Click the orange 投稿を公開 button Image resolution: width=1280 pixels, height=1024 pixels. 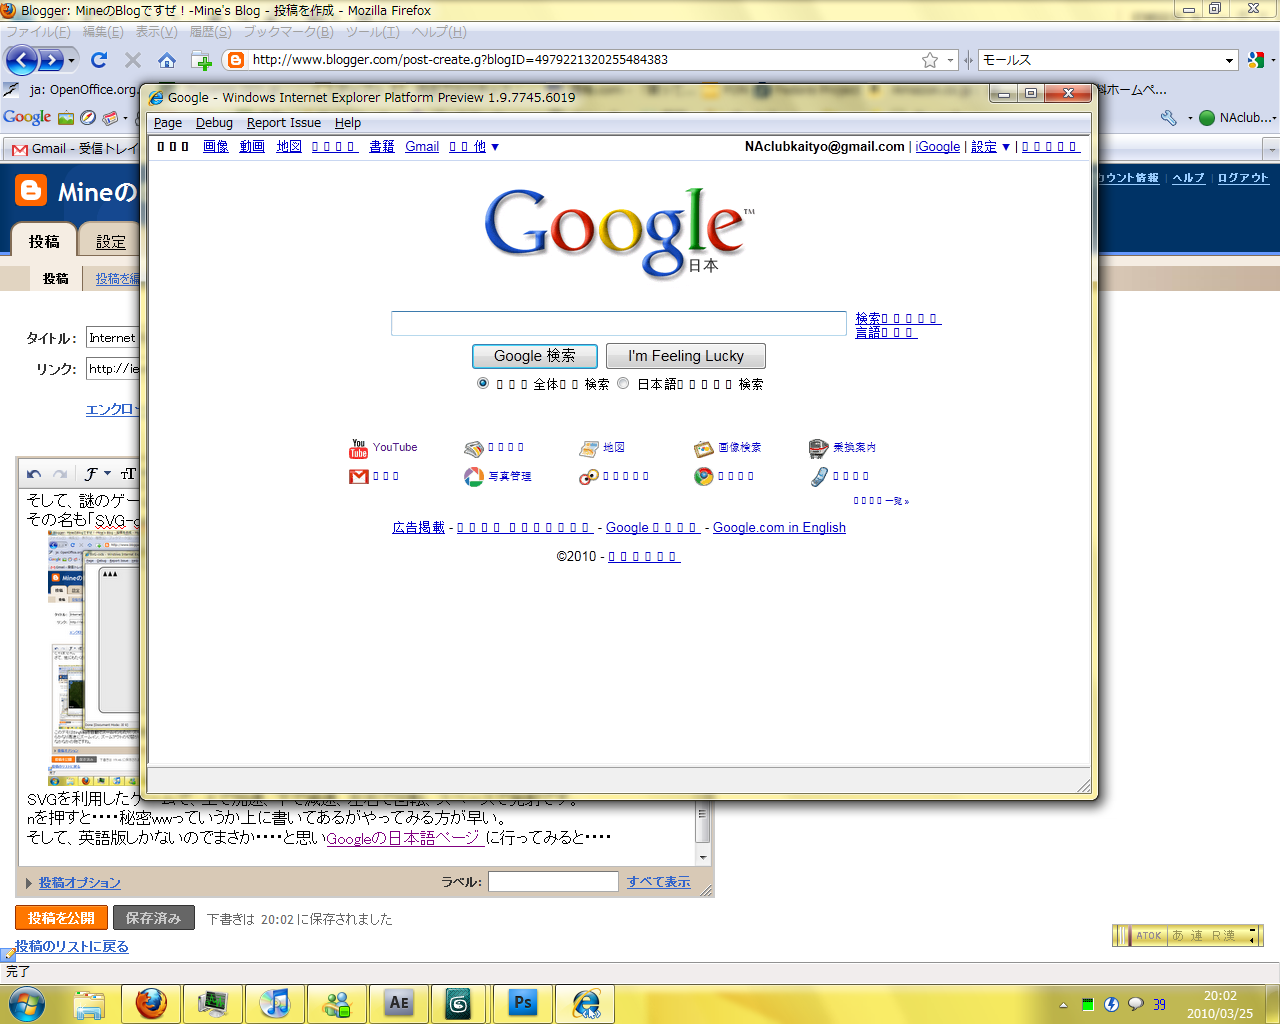(x=61, y=918)
